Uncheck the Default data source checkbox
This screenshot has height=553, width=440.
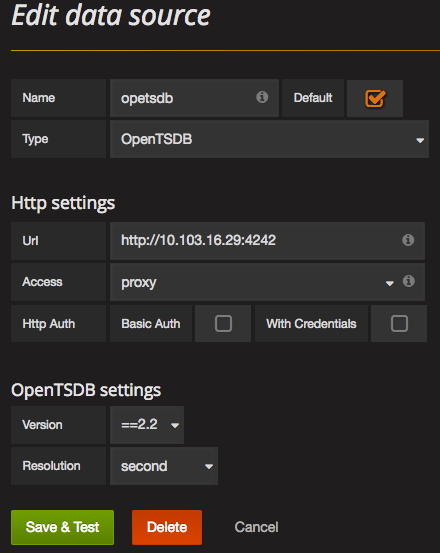click(375, 98)
